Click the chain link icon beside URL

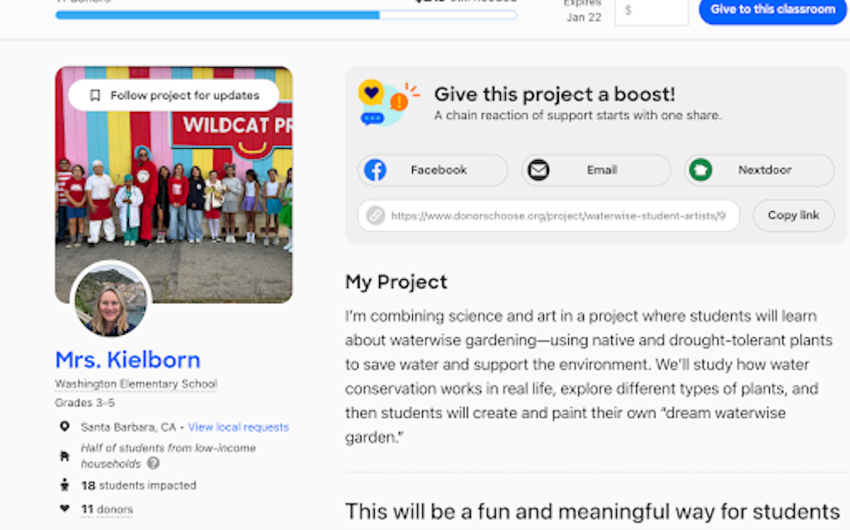click(x=375, y=215)
